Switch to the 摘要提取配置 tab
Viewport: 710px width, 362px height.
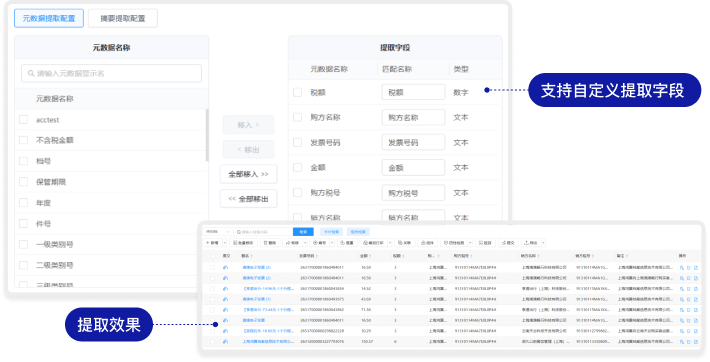123,19
